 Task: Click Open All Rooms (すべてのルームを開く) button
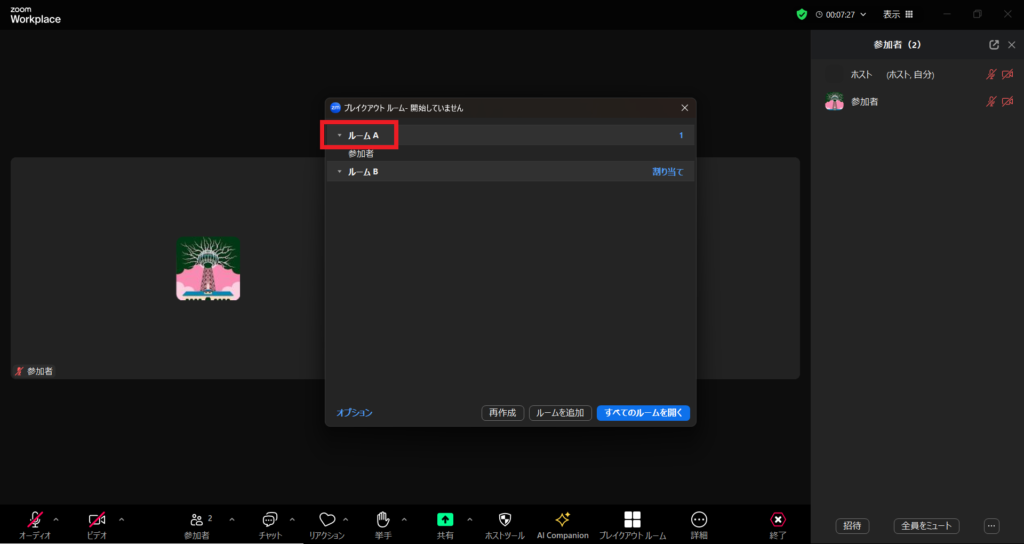(643, 412)
